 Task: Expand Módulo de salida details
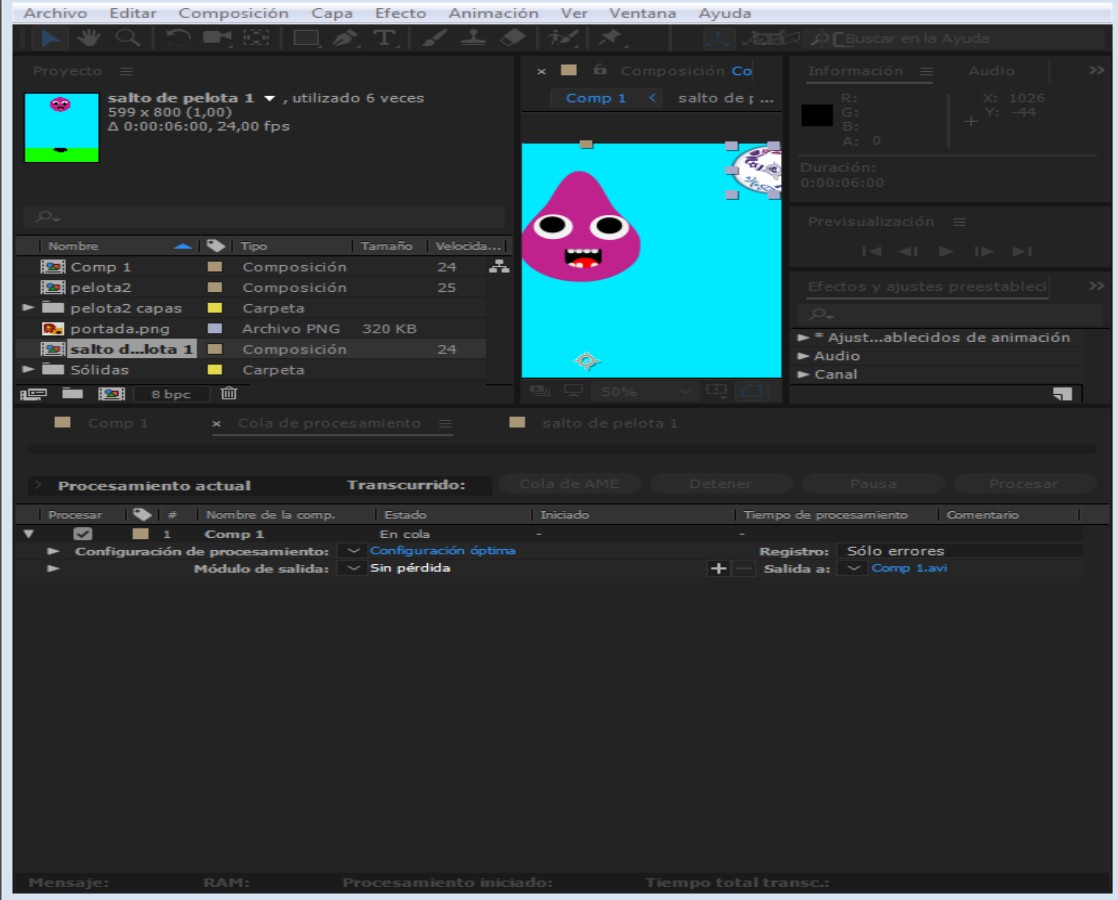click(x=53, y=568)
